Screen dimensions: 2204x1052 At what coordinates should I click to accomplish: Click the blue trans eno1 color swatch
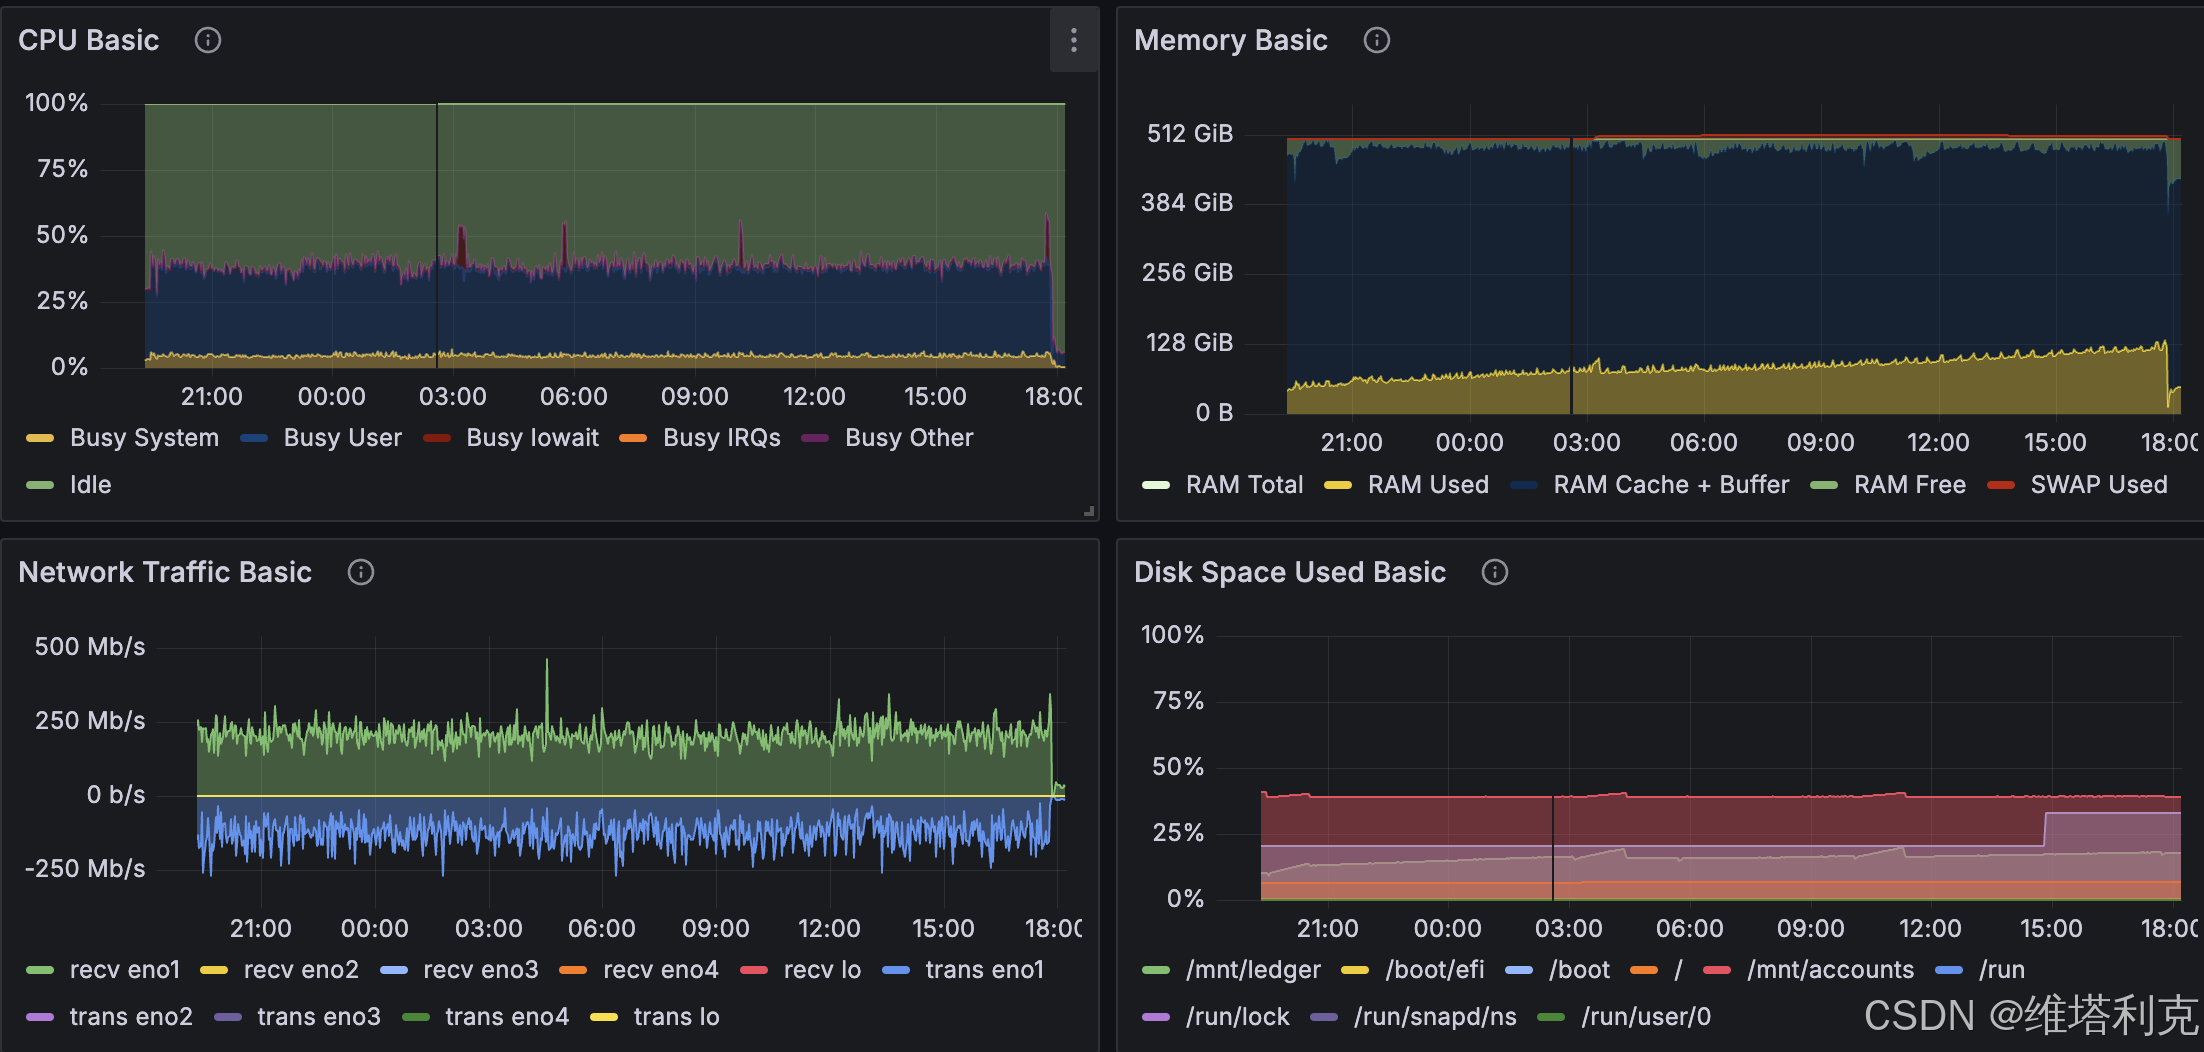coord(896,970)
